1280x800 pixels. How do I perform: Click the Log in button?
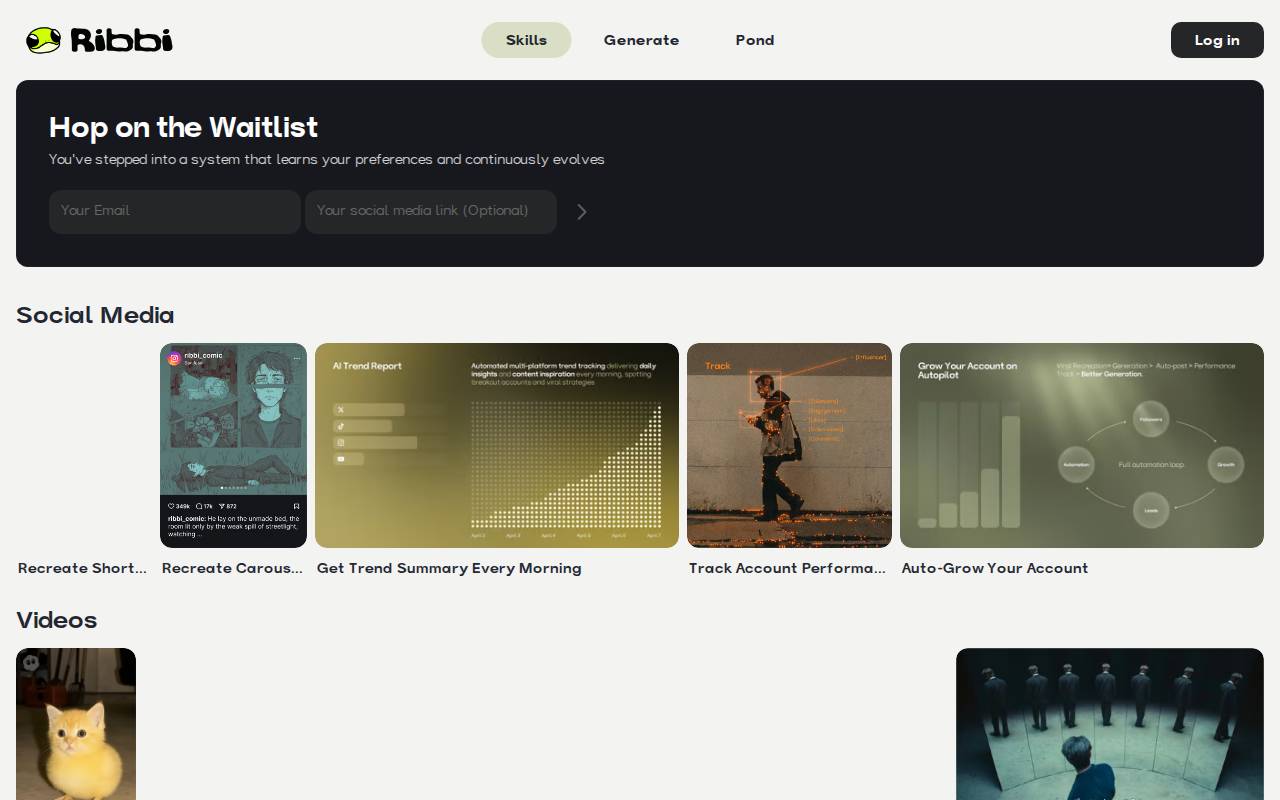click(1217, 40)
